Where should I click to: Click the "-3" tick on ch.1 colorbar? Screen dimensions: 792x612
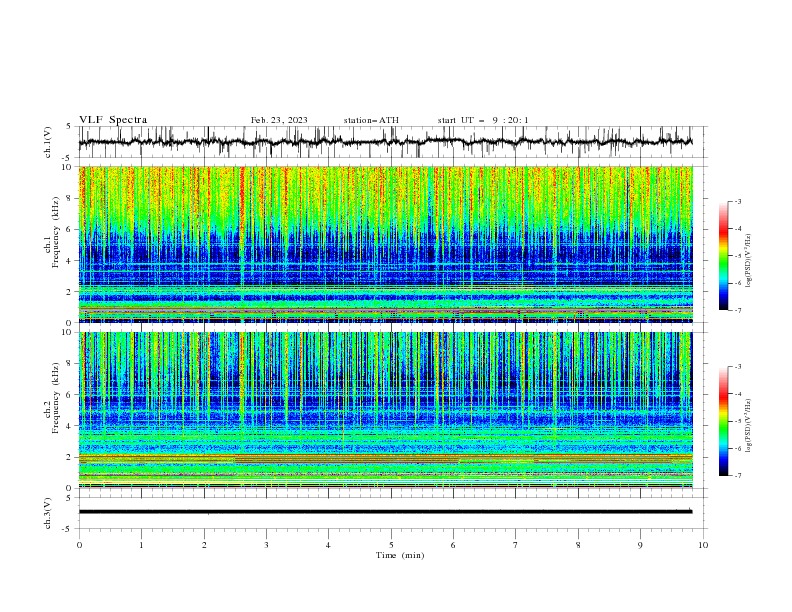coord(738,201)
